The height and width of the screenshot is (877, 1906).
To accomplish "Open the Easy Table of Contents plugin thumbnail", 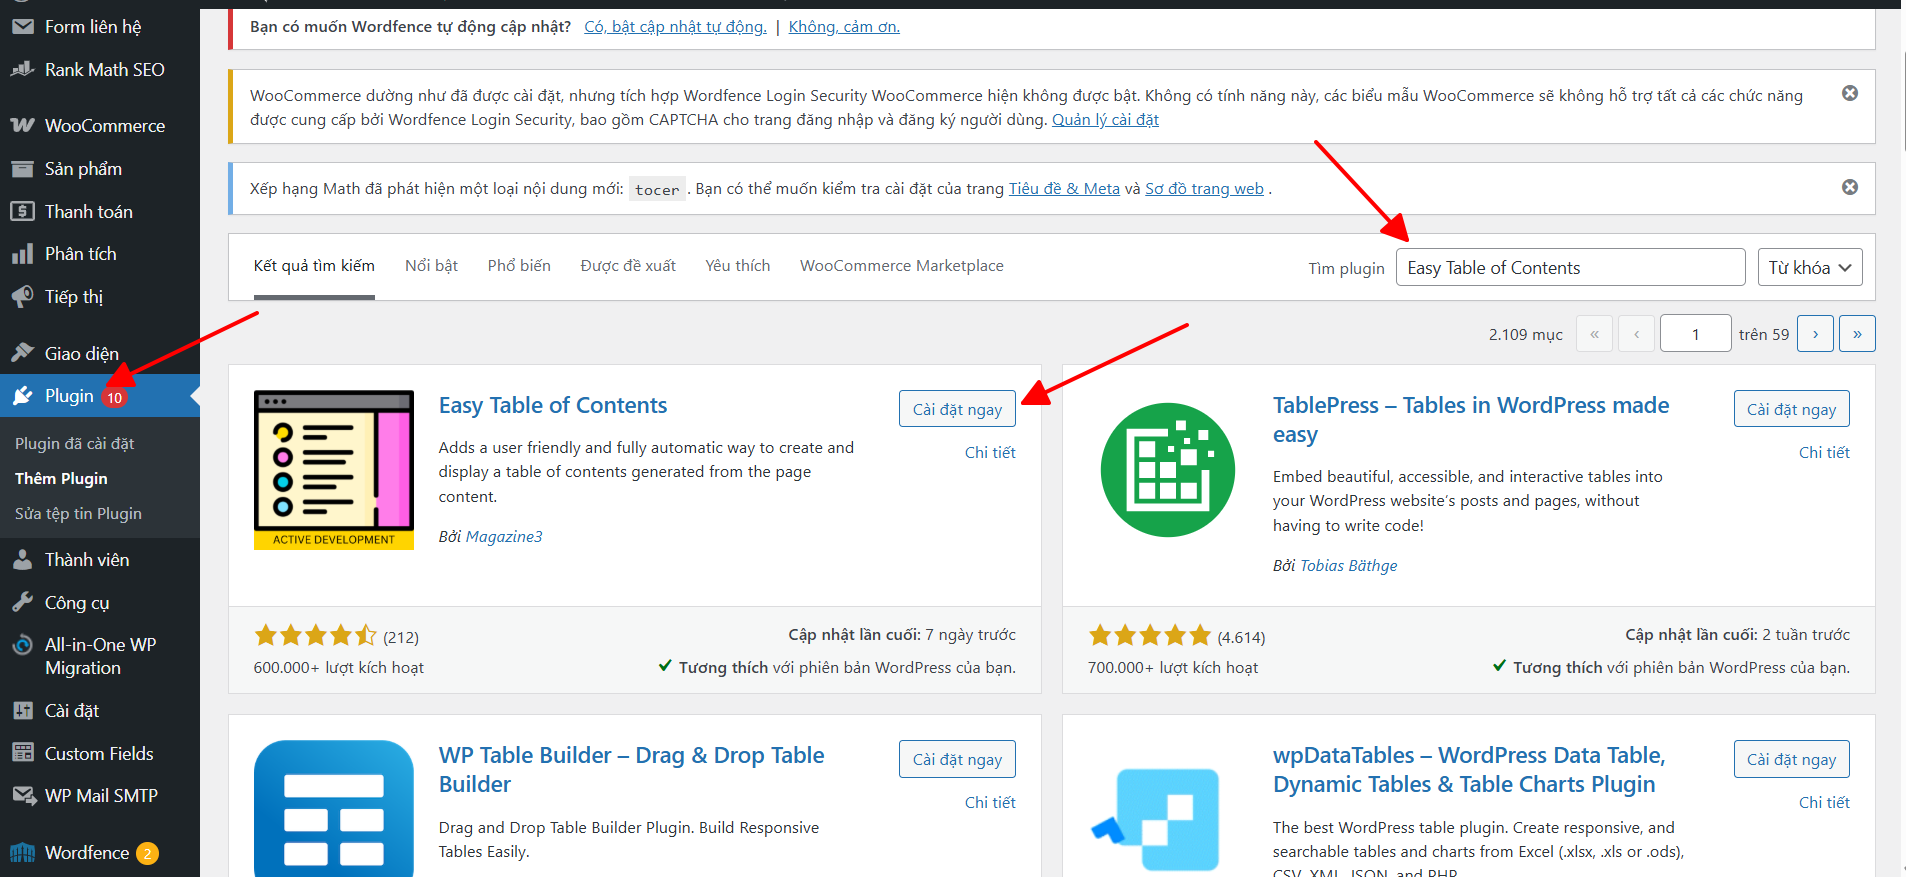I will [x=334, y=470].
